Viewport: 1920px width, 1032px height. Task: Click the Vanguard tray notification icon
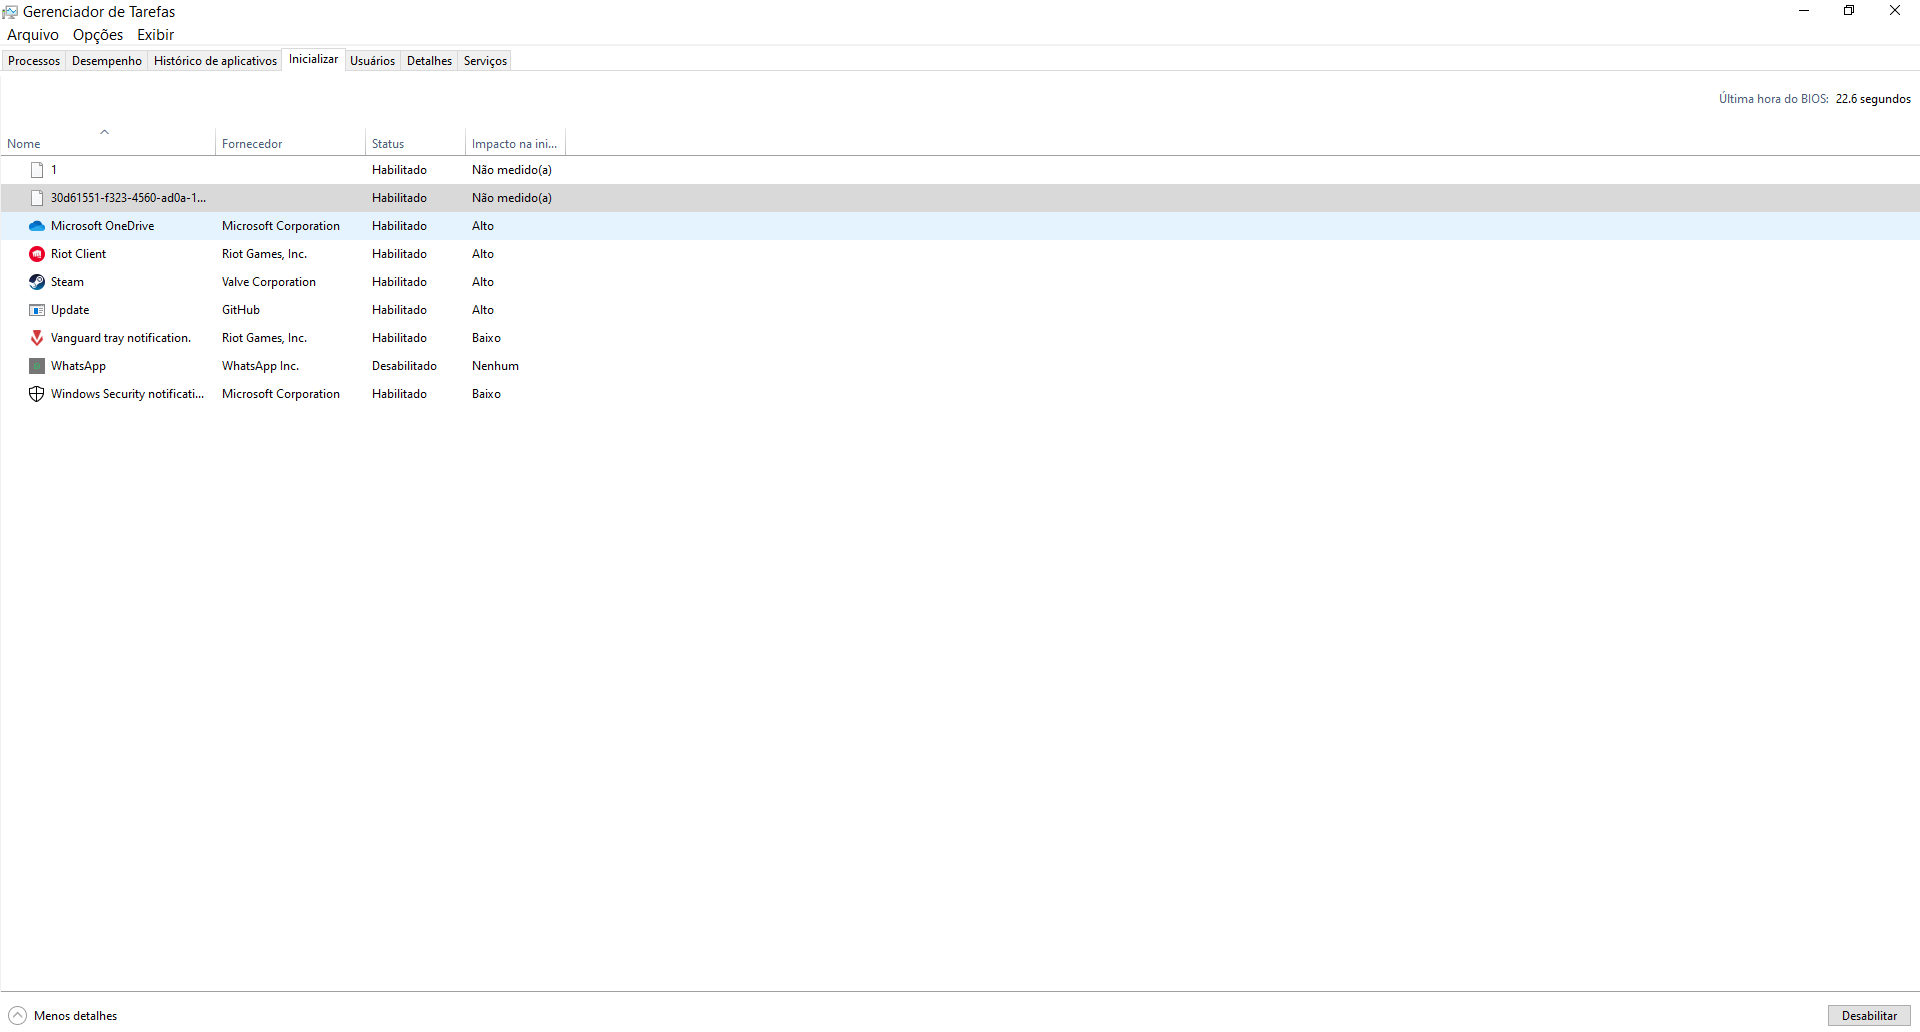click(x=37, y=338)
